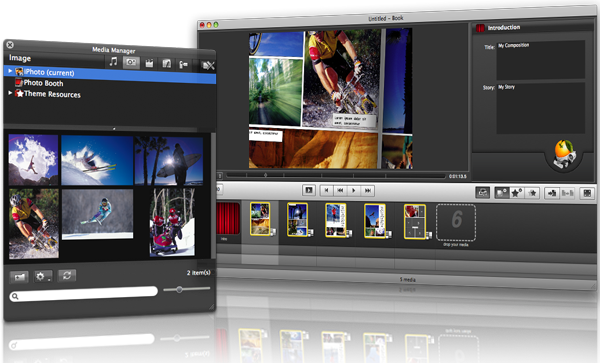This screenshot has height=363, width=600.
Task: Click the 2 item(s) count label
Action: [x=199, y=273]
